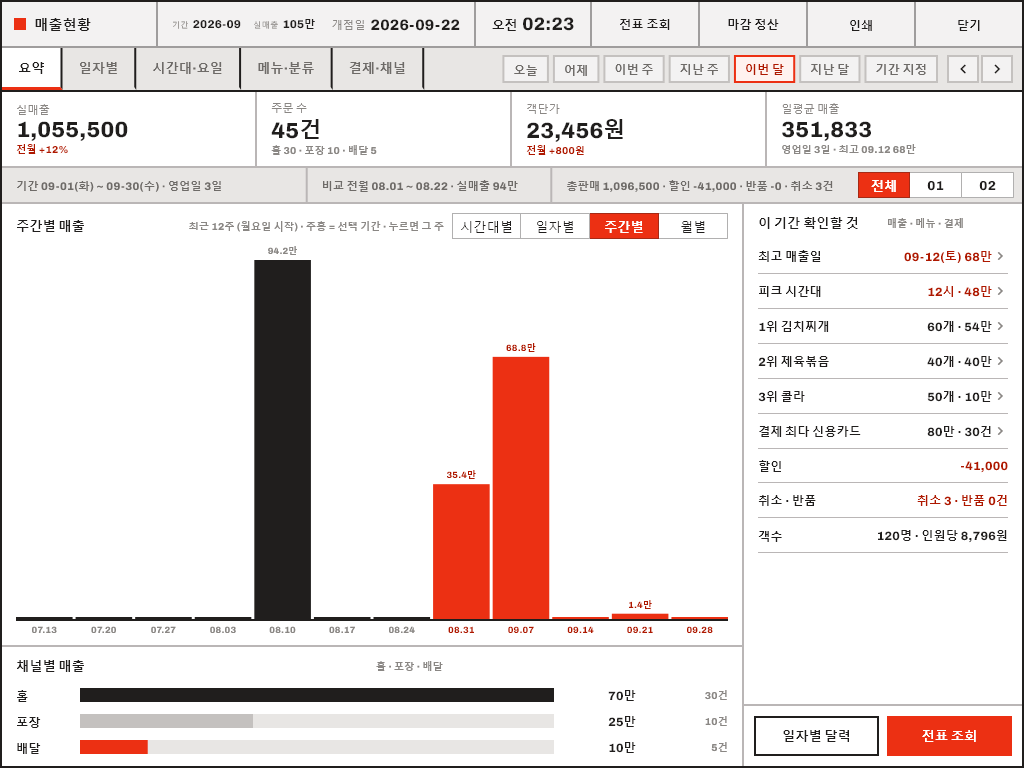1024x768 pixels.
Task: Open the 최고 매출일 row chevron
Action: [1000, 256]
